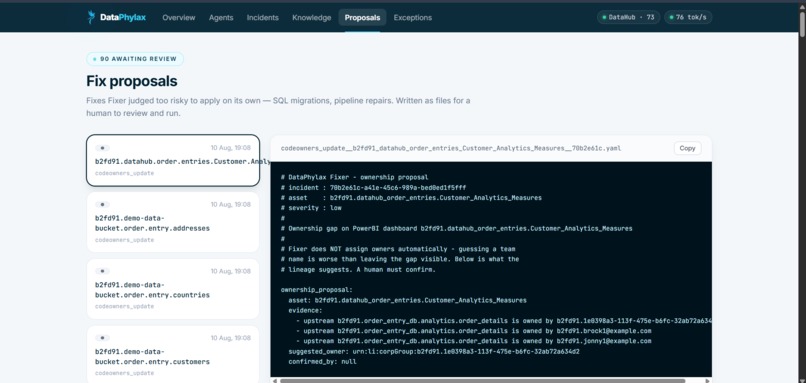The image size is (806, 383).
Task: Select the Proposals tab
Action: (x=362, y=17)
